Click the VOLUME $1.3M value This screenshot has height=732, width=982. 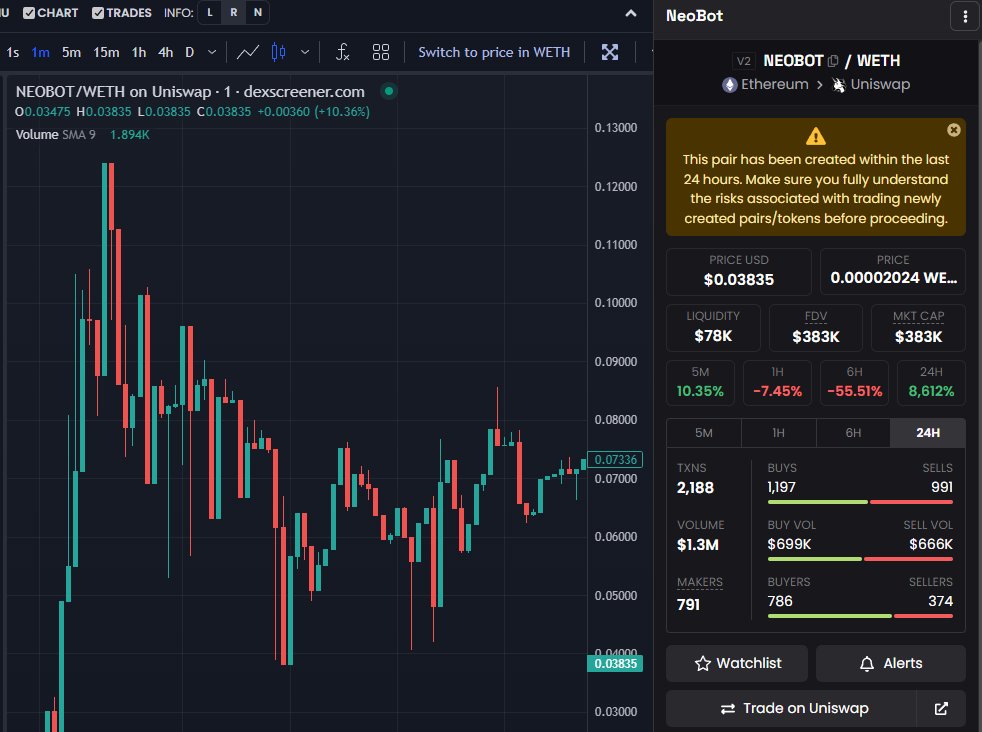point(698,545)
